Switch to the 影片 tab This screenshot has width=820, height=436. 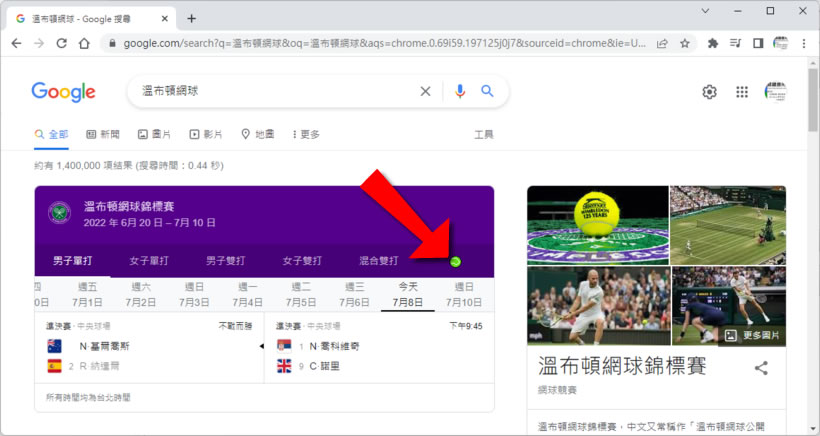click(206, 134)
